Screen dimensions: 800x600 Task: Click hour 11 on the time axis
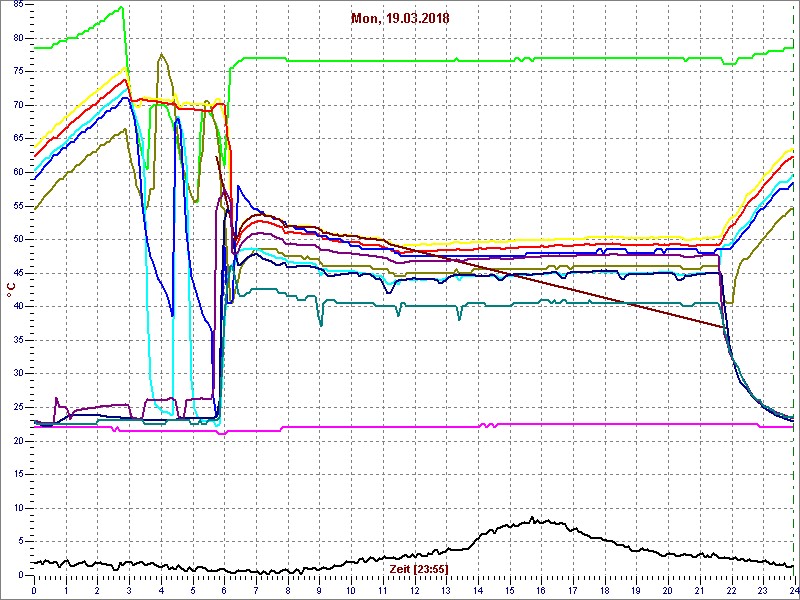(x=383, y=590)
